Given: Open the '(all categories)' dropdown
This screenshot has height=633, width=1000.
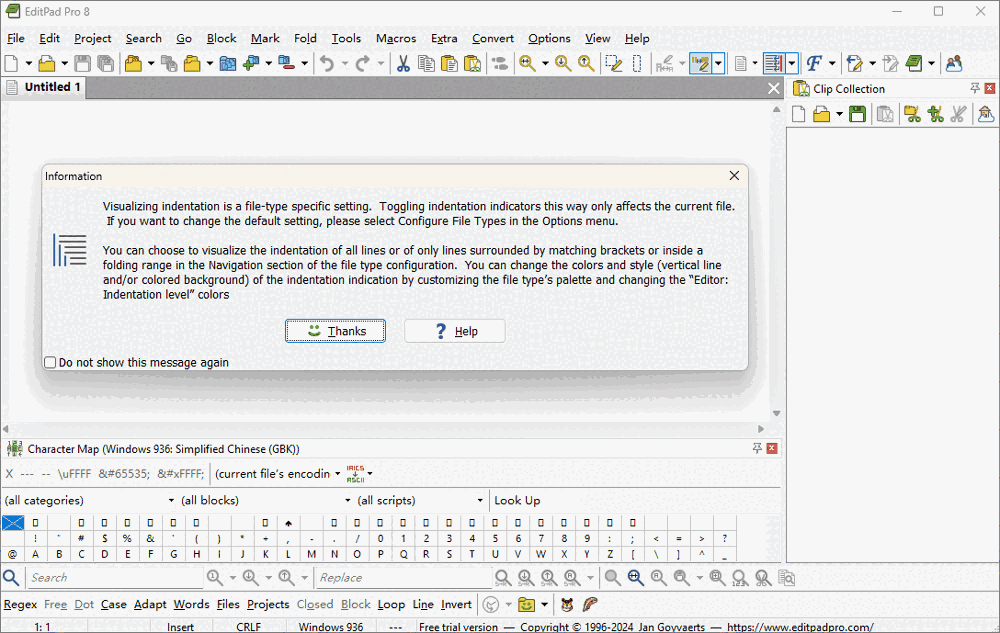Looking at the screenshot, I should click(x=85, y=500).
